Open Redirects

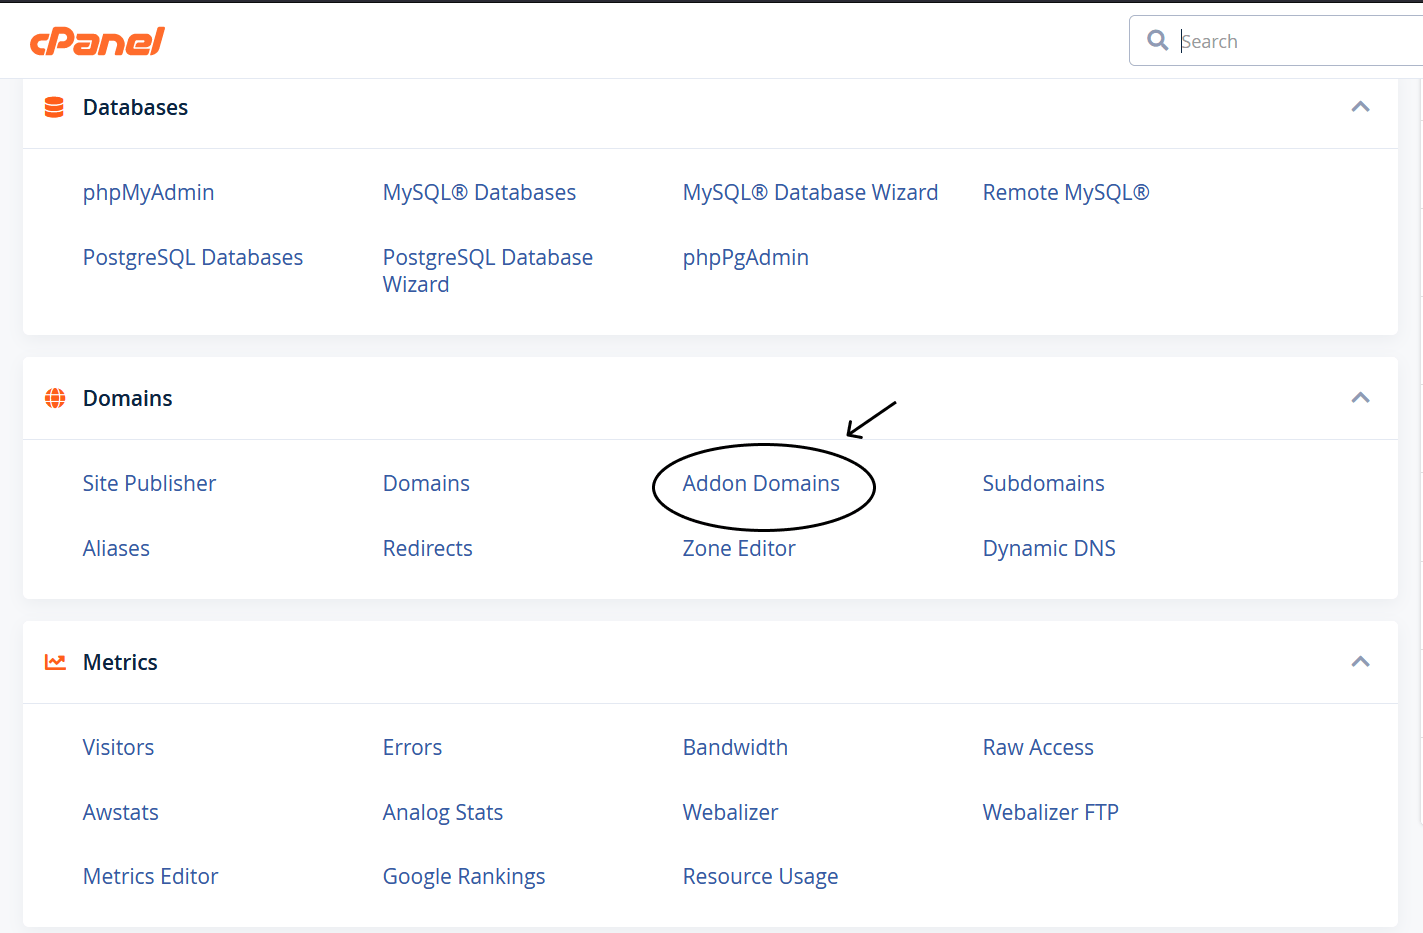[427, 548]
